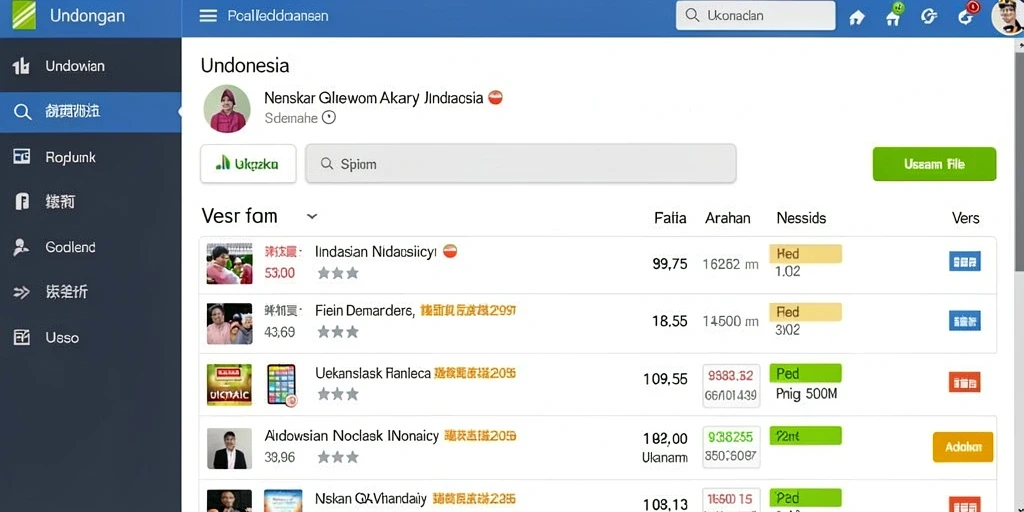1024x512 pixels.
Task: Select the Ropumk sidebar item
Action: [x=91, y=157]
